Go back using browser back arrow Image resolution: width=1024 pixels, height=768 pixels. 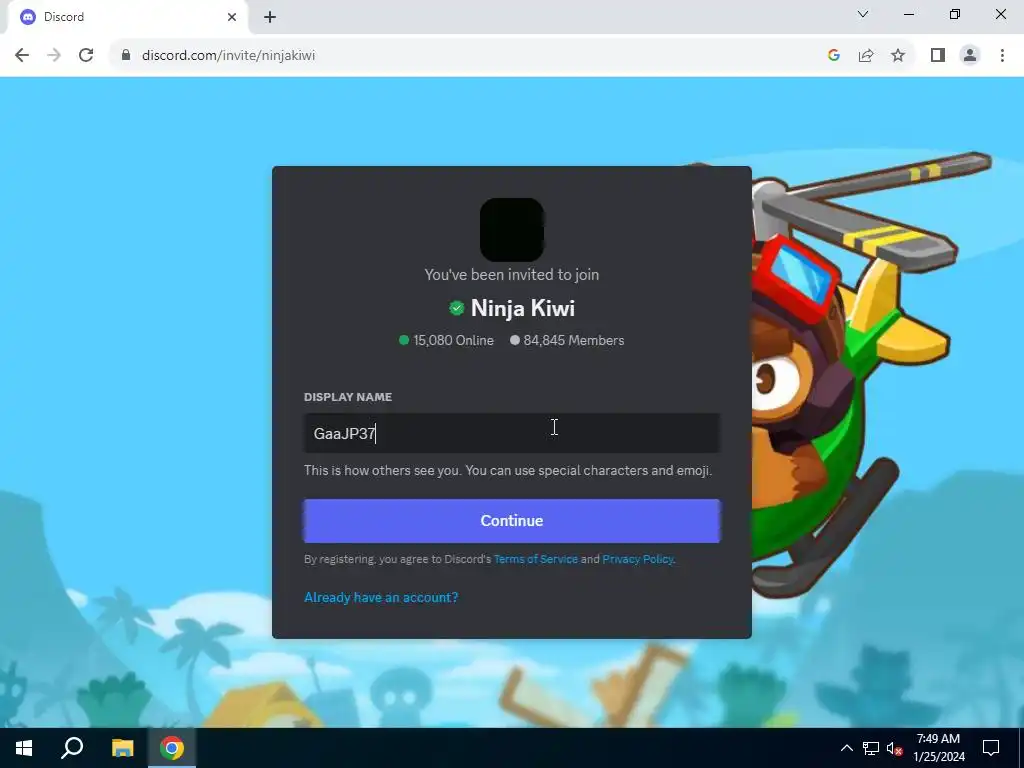(22, 56)
